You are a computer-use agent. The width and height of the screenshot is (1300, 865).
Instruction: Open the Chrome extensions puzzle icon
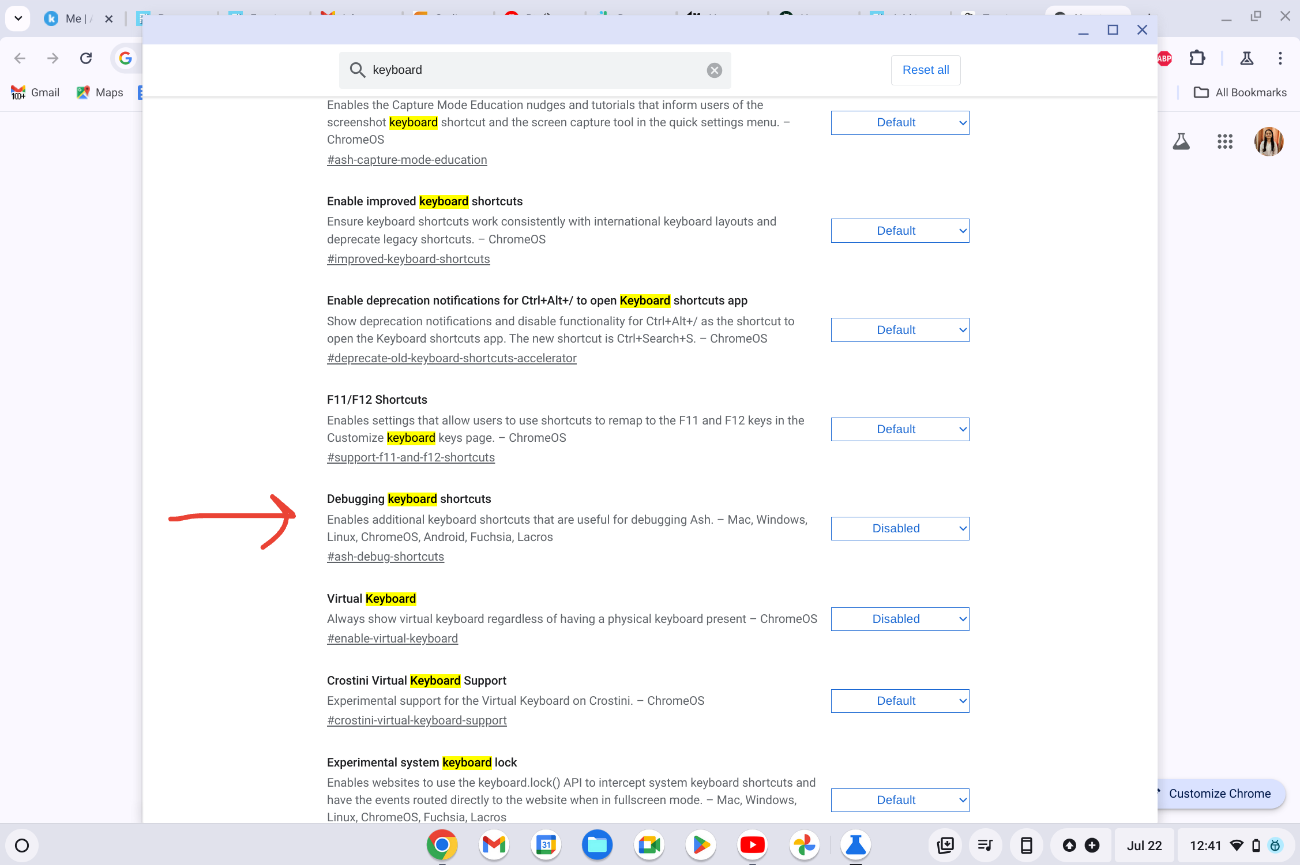1197,58
